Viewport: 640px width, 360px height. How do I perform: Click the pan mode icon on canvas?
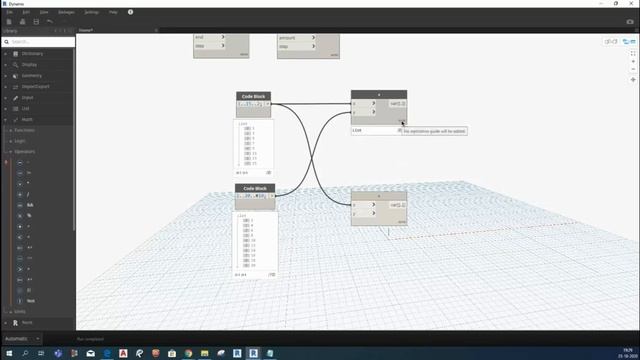tap(633, 80)
